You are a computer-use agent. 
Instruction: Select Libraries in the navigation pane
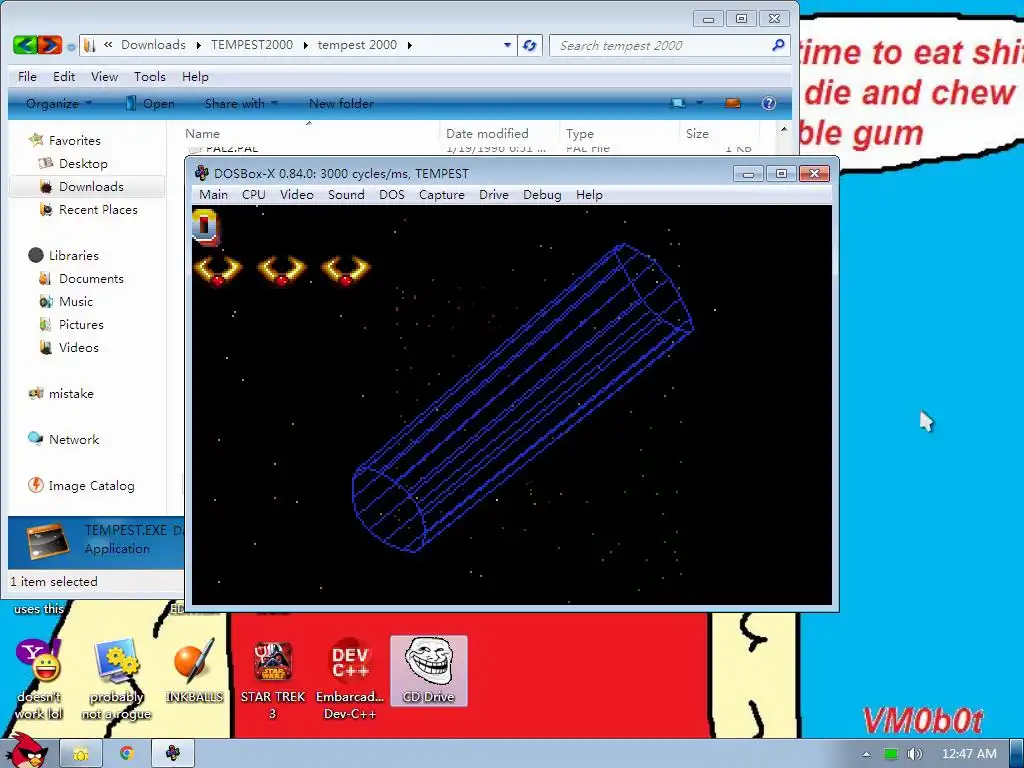click(64, 255)
